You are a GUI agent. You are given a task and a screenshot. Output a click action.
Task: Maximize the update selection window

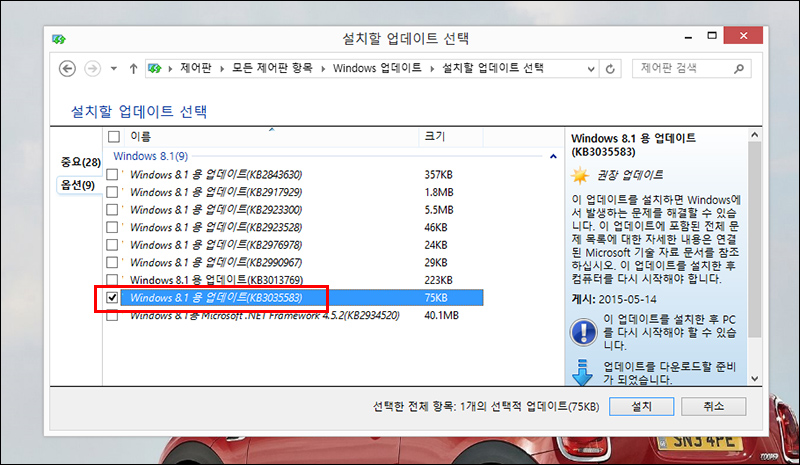coord(712,36)
